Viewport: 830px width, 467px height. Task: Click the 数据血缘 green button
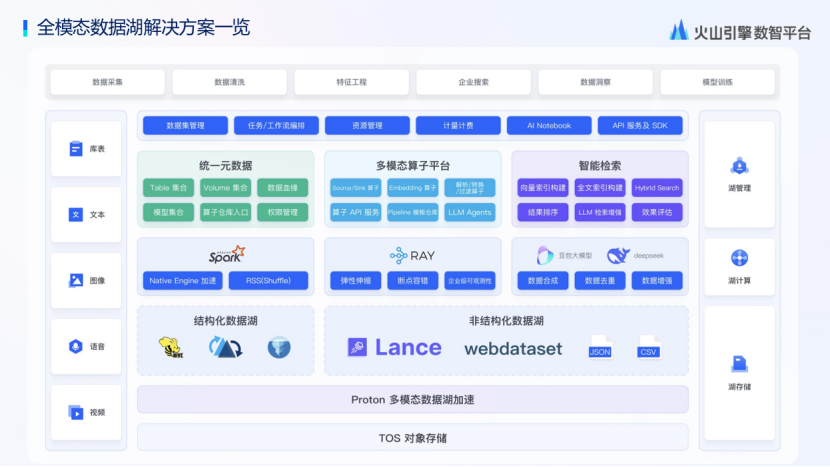pyautogui.click(x=283, y=187)
